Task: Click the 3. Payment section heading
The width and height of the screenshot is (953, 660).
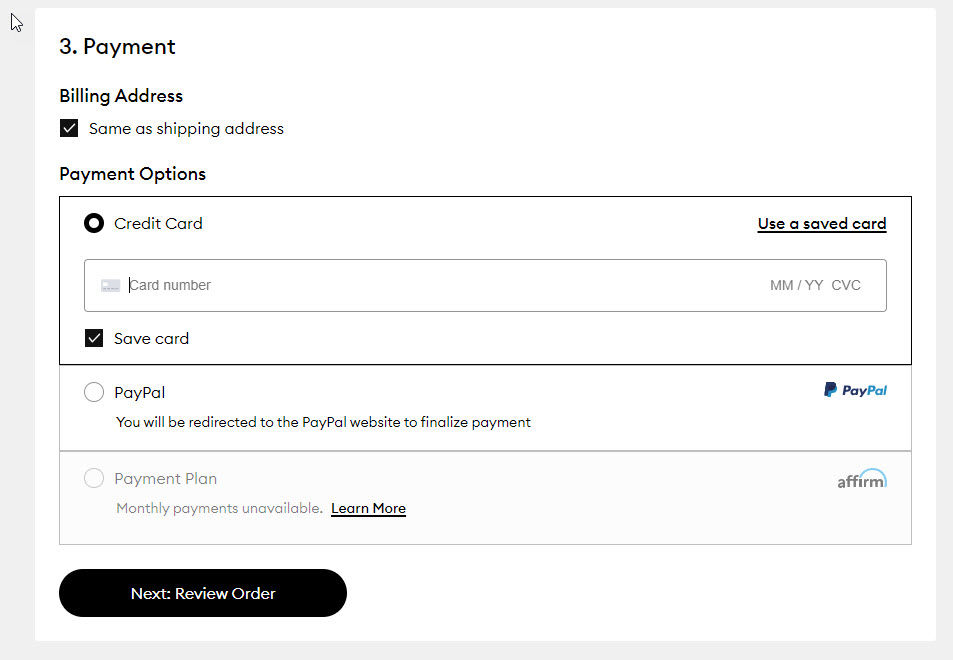Action: (117, 46)
